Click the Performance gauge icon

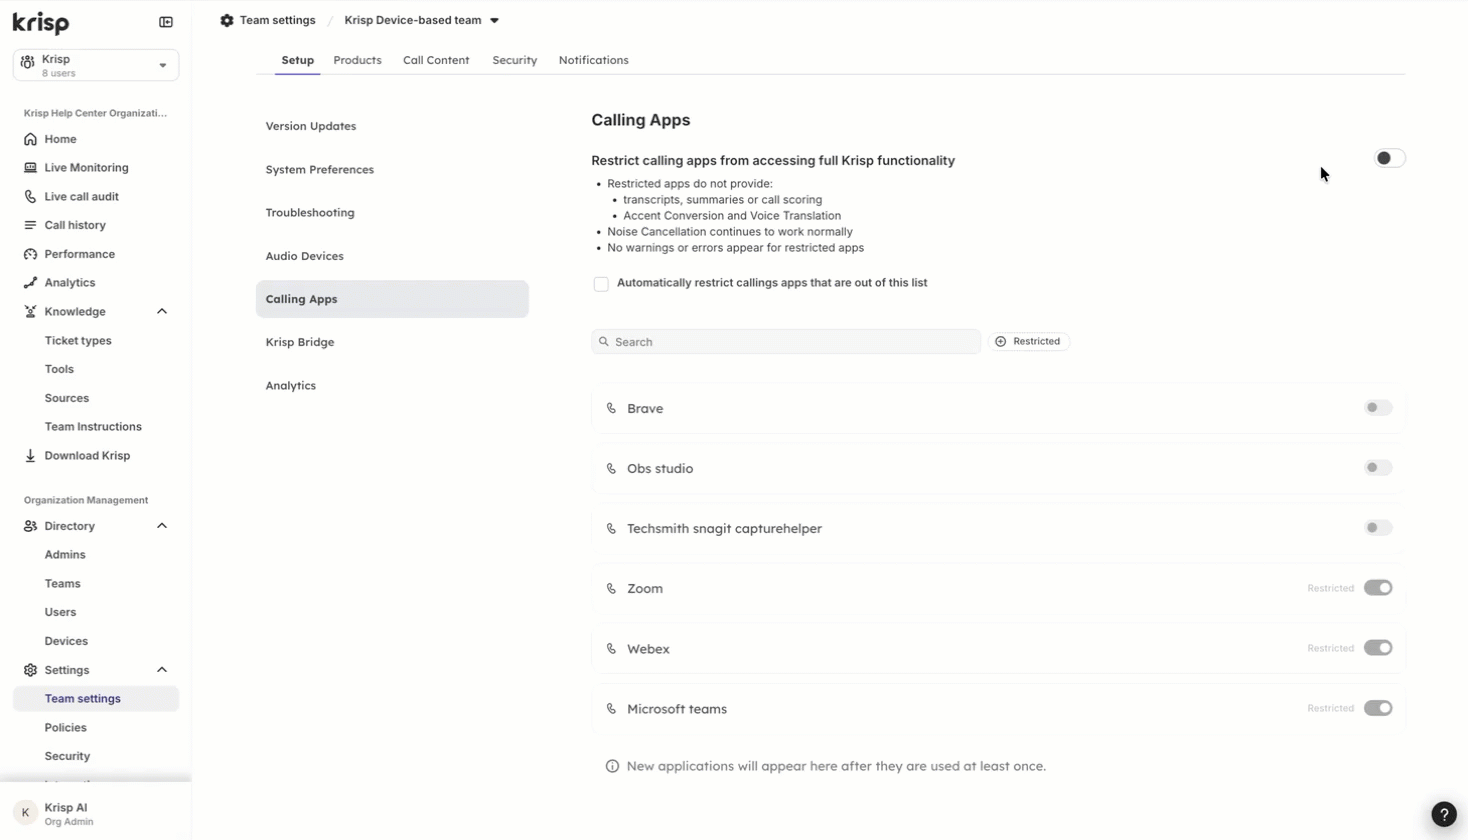(30, 254)
